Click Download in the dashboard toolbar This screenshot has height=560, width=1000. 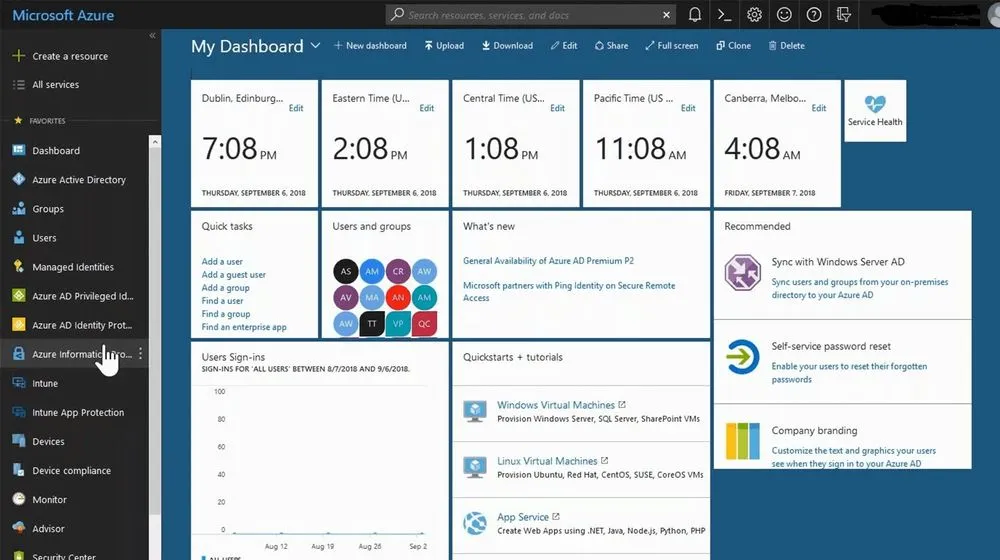point(507,46)
